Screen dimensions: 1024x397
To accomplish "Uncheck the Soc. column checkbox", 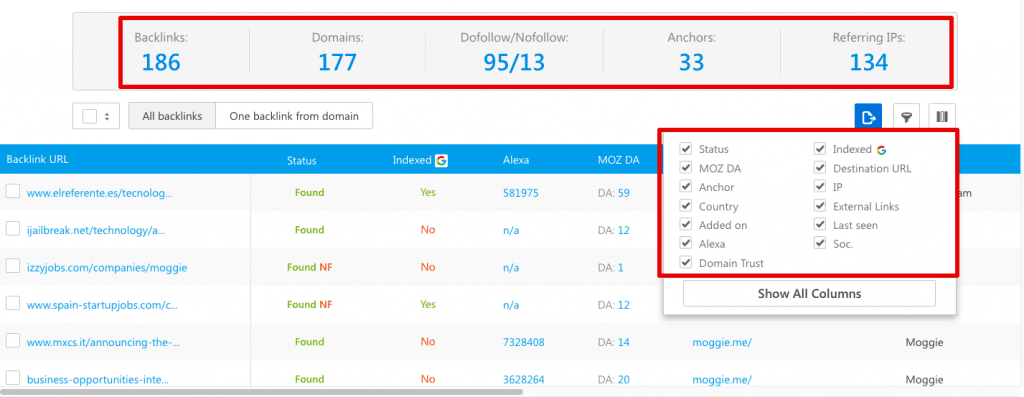I will click(820, 244).
